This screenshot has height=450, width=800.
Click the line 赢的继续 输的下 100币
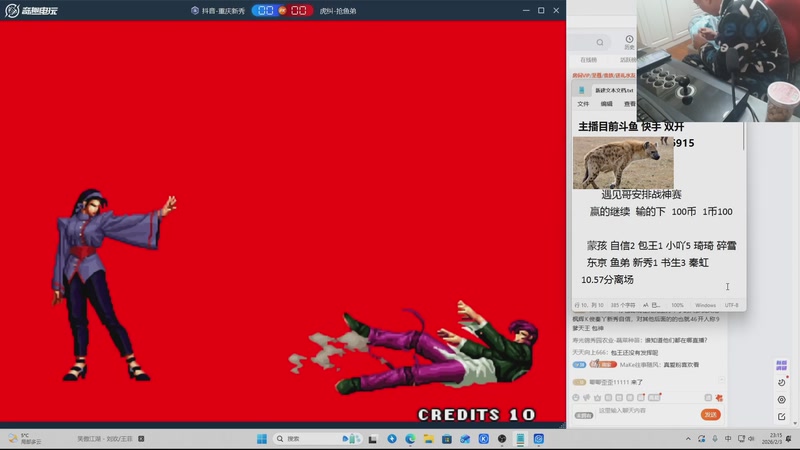(x=643, y=212)
